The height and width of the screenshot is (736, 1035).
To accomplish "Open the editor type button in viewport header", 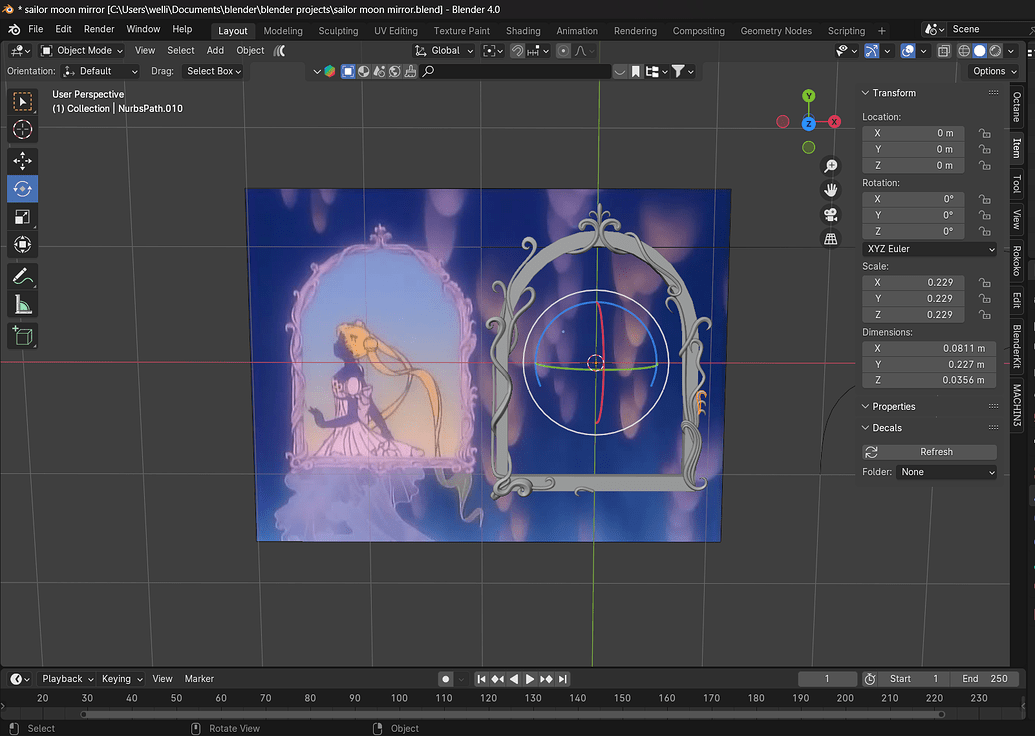I will pos(20,50).
